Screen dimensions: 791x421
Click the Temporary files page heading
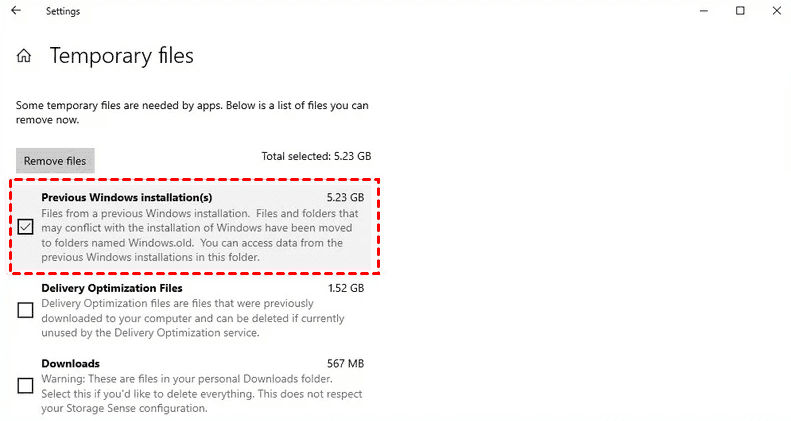point(122,56)
